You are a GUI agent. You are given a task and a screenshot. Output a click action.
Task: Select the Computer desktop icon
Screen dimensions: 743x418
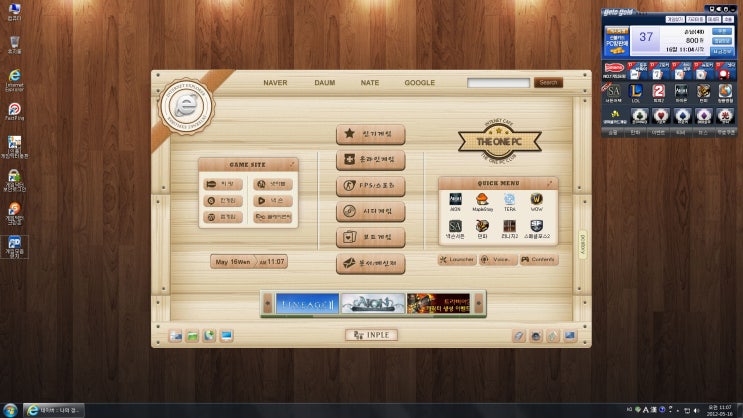(x=14, y=12)
